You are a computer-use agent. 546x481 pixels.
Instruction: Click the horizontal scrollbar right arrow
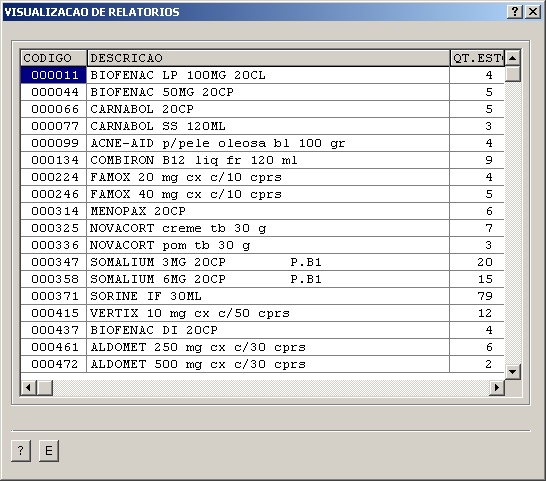pos(497,387)
